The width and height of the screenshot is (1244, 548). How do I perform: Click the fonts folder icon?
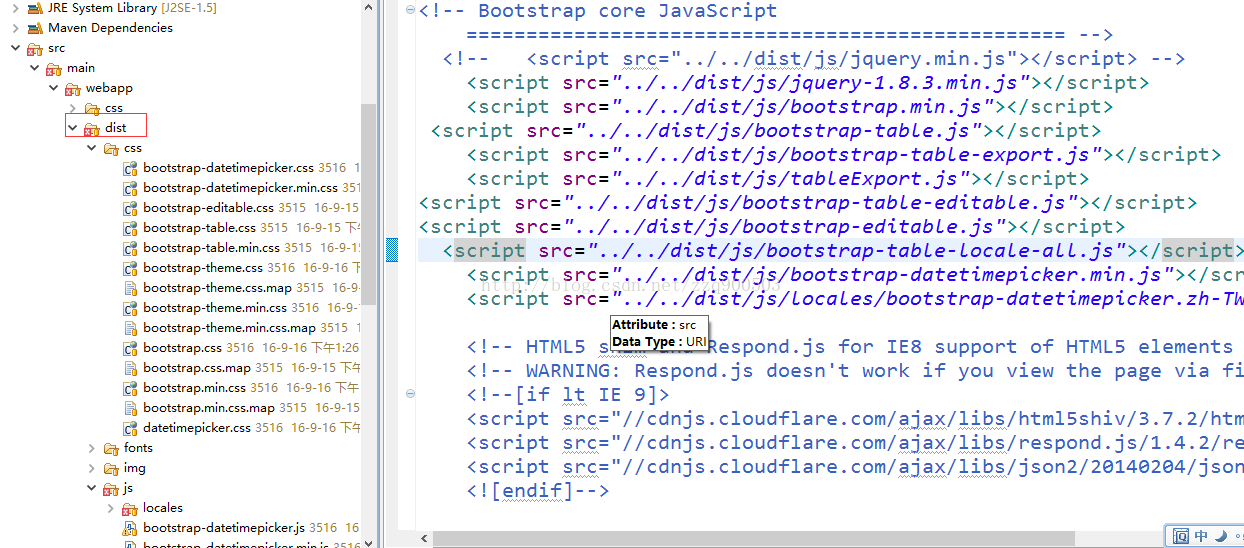coord(110,448)
